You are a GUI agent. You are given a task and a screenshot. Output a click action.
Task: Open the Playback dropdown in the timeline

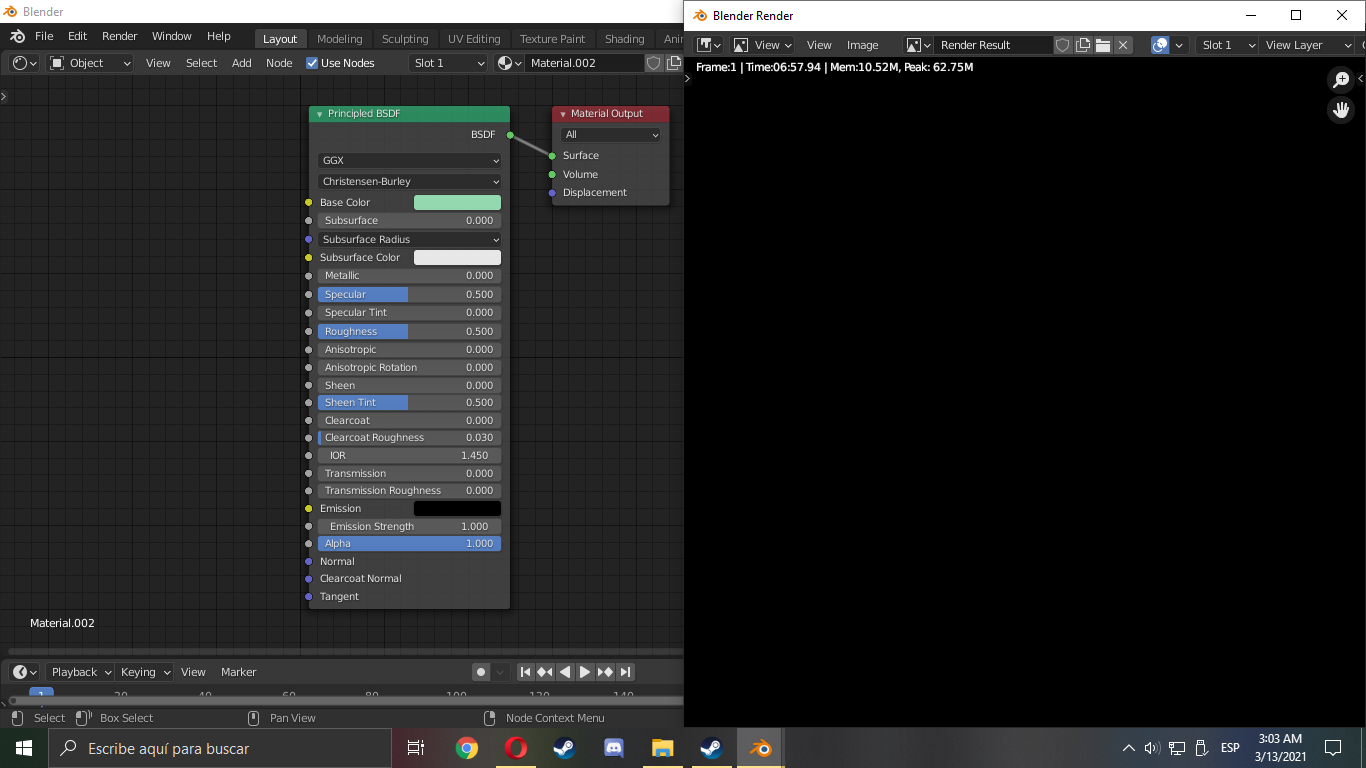pyautogui.click(x=80, y=672)
